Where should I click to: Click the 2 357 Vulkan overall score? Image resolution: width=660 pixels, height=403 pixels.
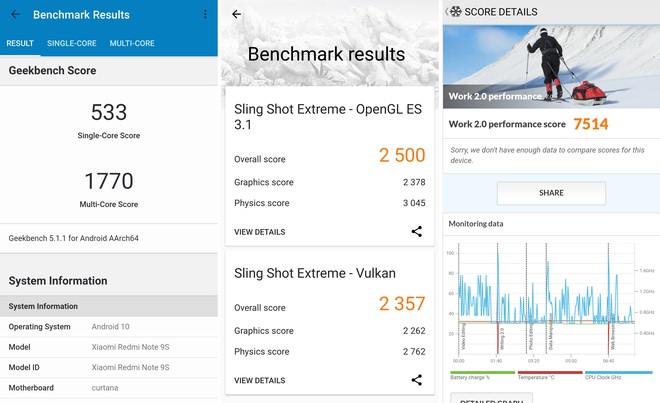pyautogui.click(x=402, y=304)
